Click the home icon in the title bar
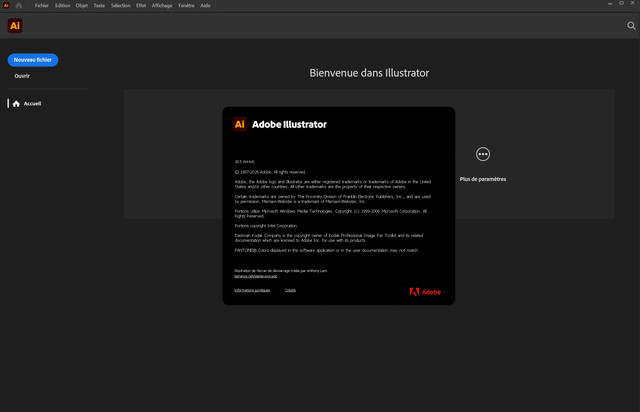The image size is (640, 412). point(19,5)
